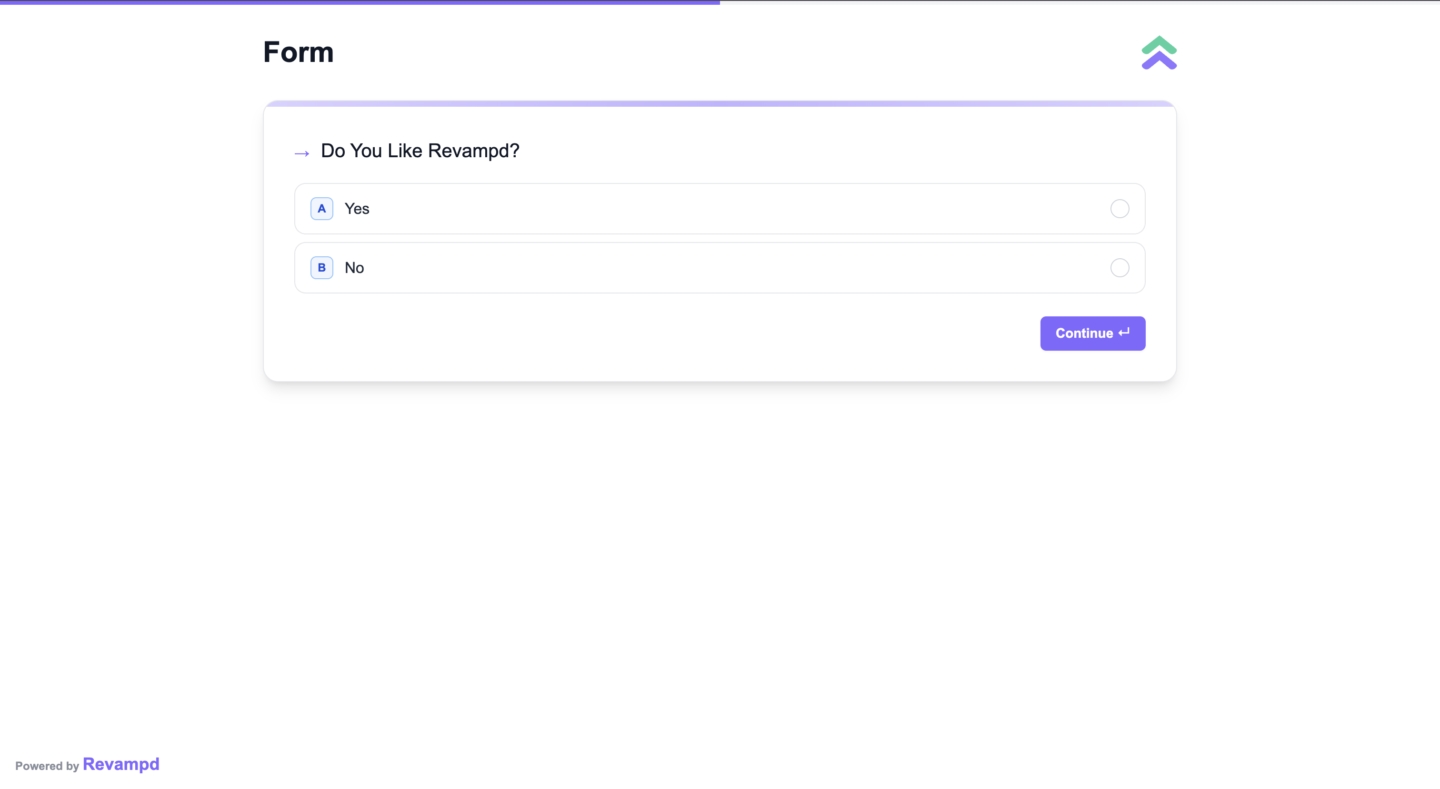
Task: Click the empty middle of the No option row
Action: pyautogui.click(x=720, y=267)
